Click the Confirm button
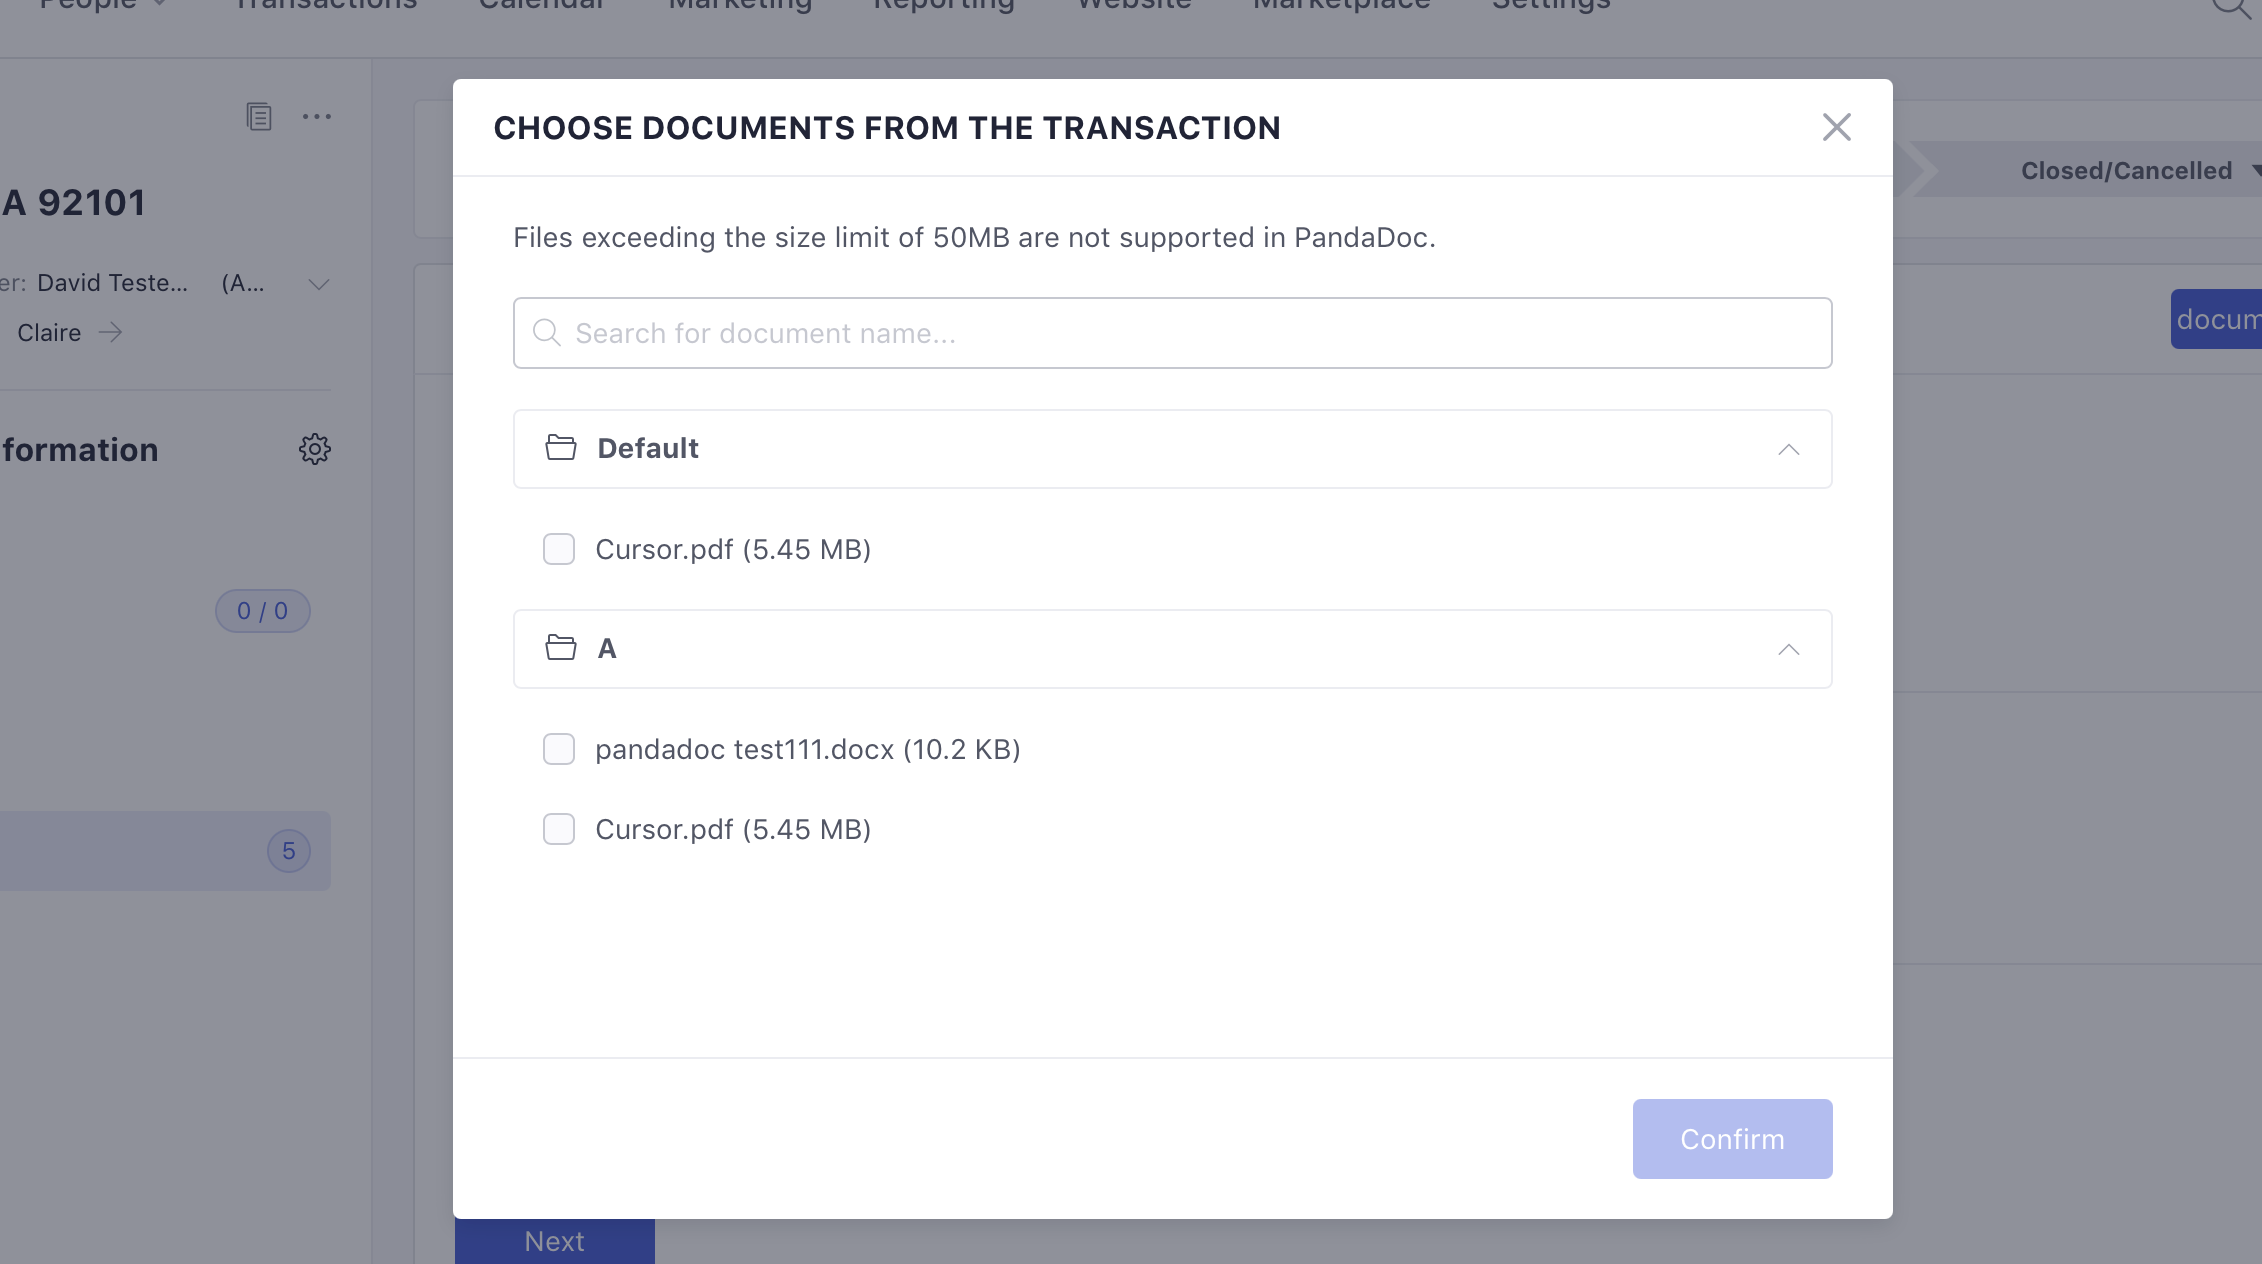The image size is (2262, 1264). pyautogui.click(x=1731, y=1139)
